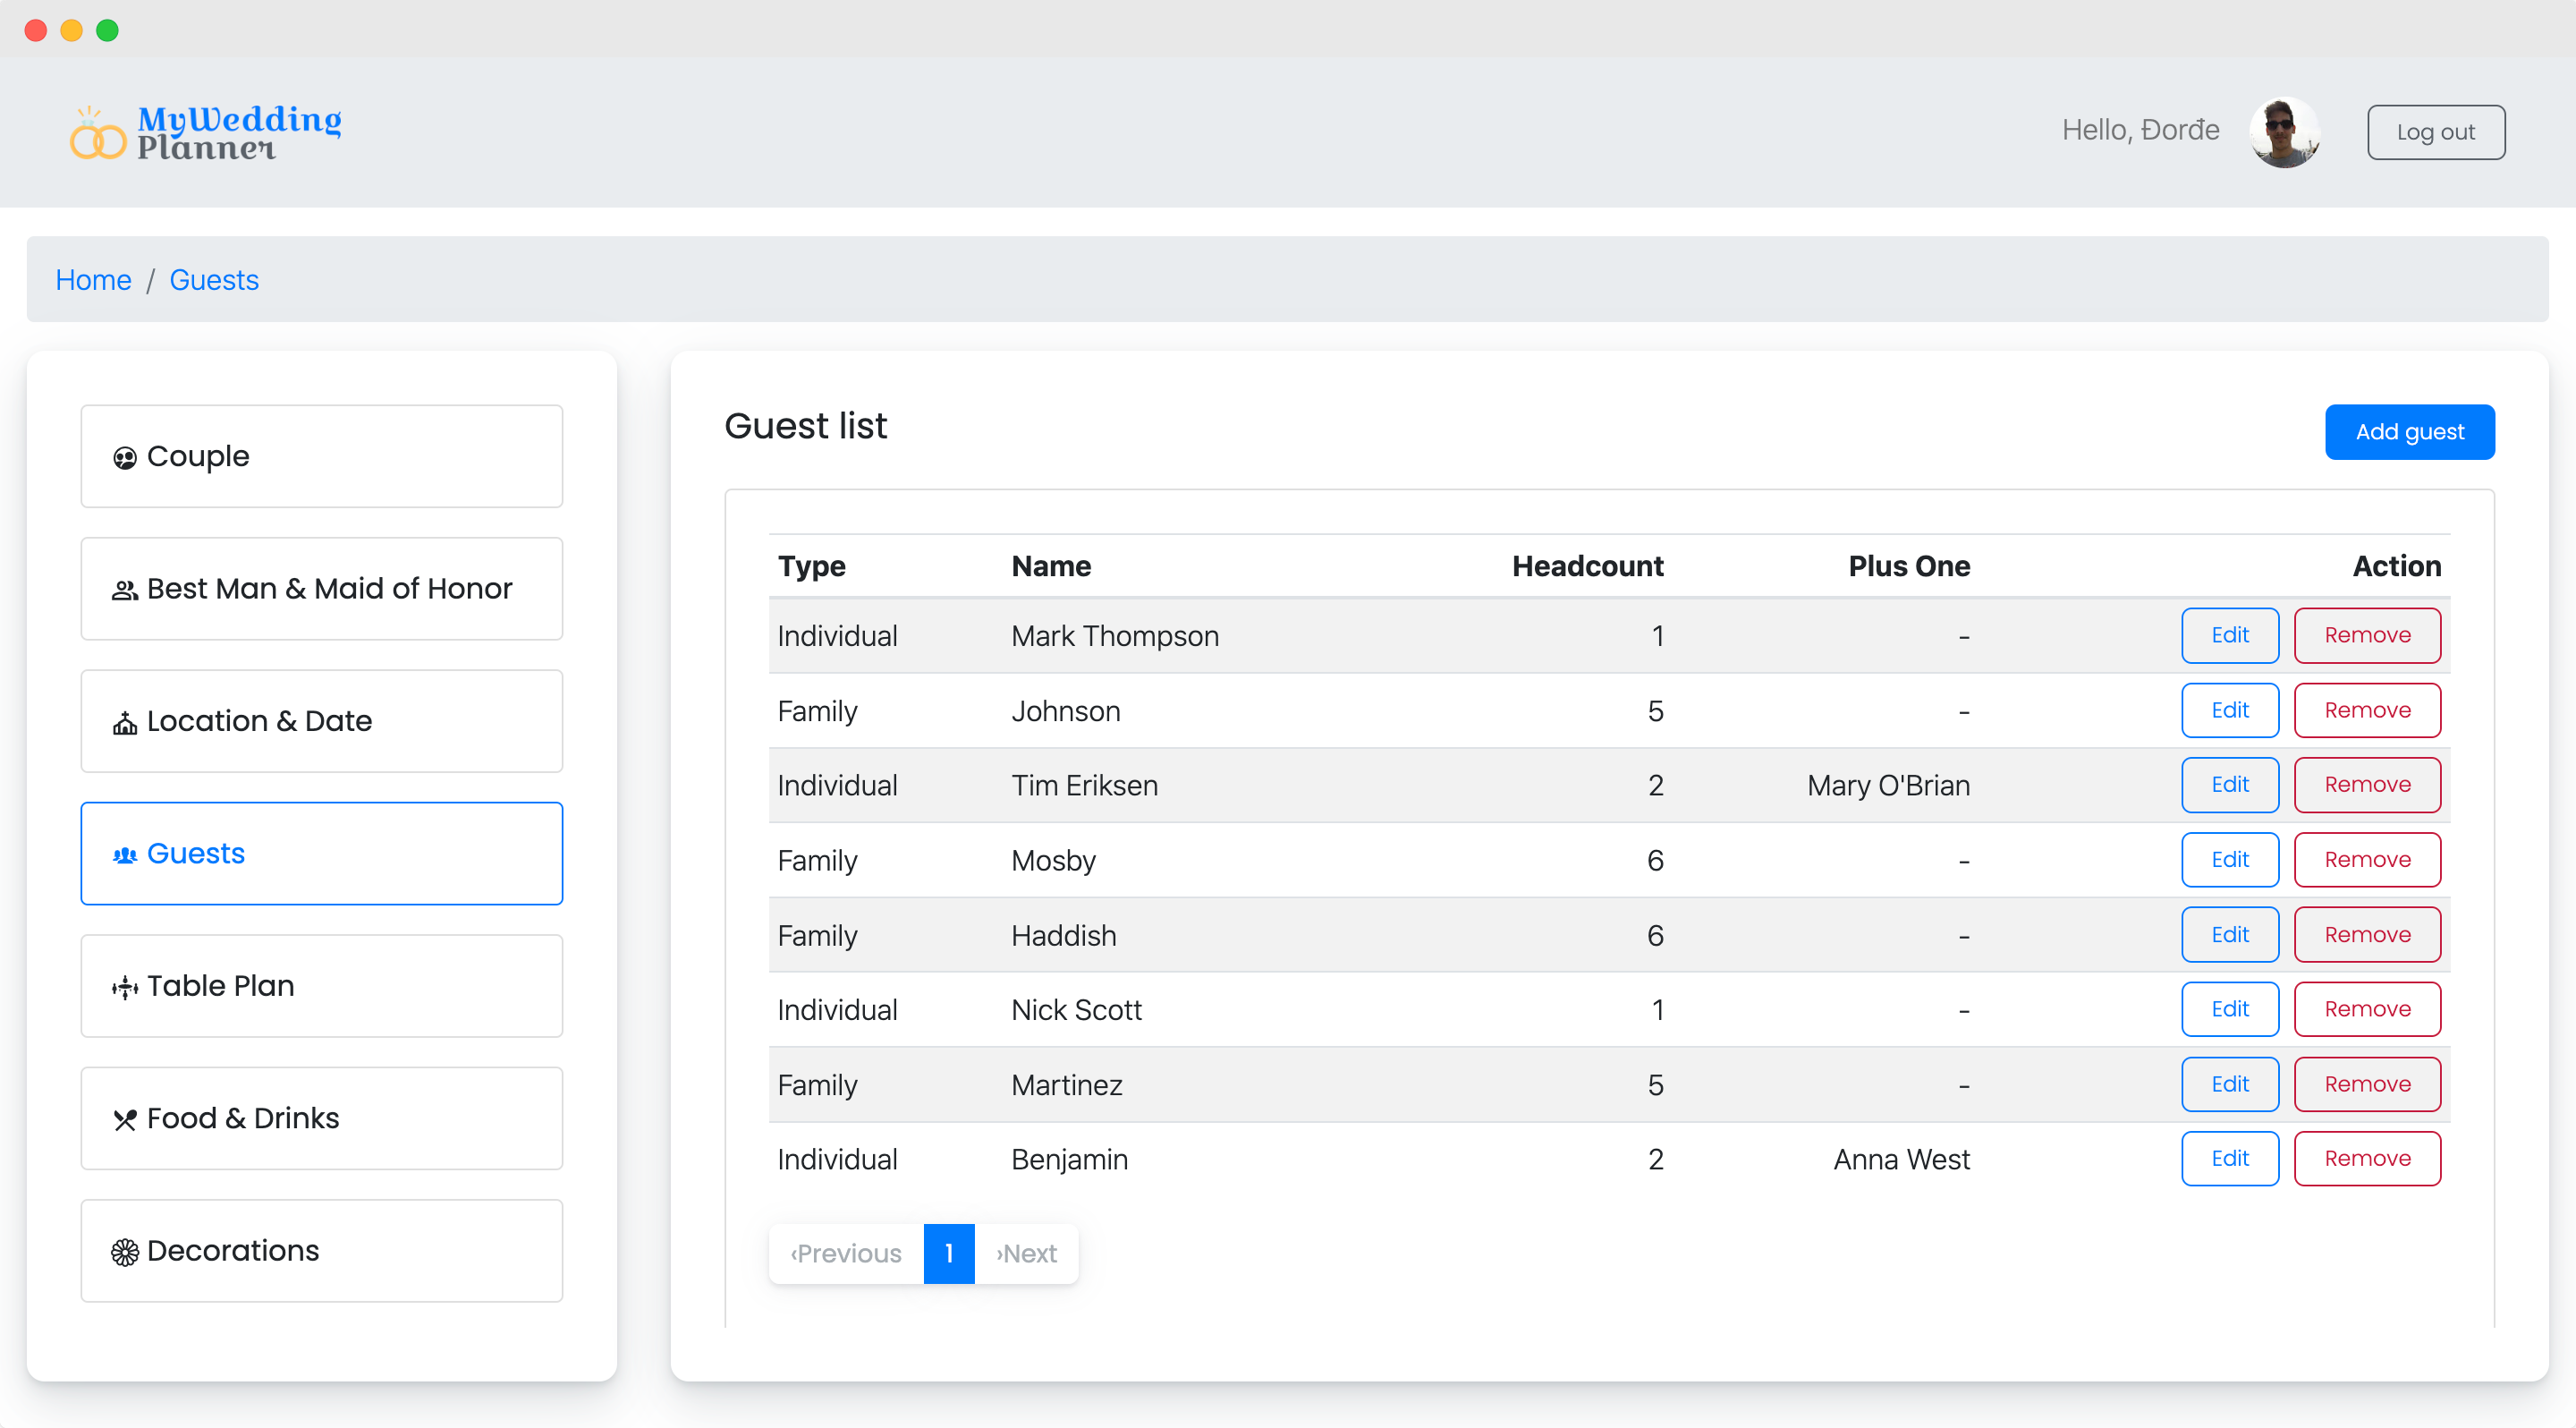This screenshot has height=1428, width=2576.
Task: Open the Guests navigation item
Action: [x=322, y=853]
